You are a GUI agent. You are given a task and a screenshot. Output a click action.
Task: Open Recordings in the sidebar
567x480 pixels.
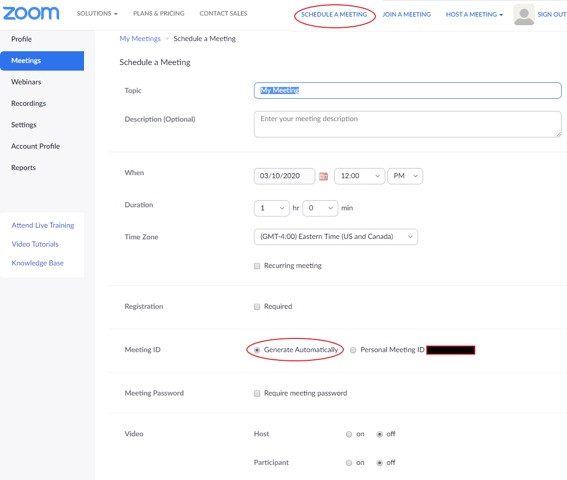[29, 103]
